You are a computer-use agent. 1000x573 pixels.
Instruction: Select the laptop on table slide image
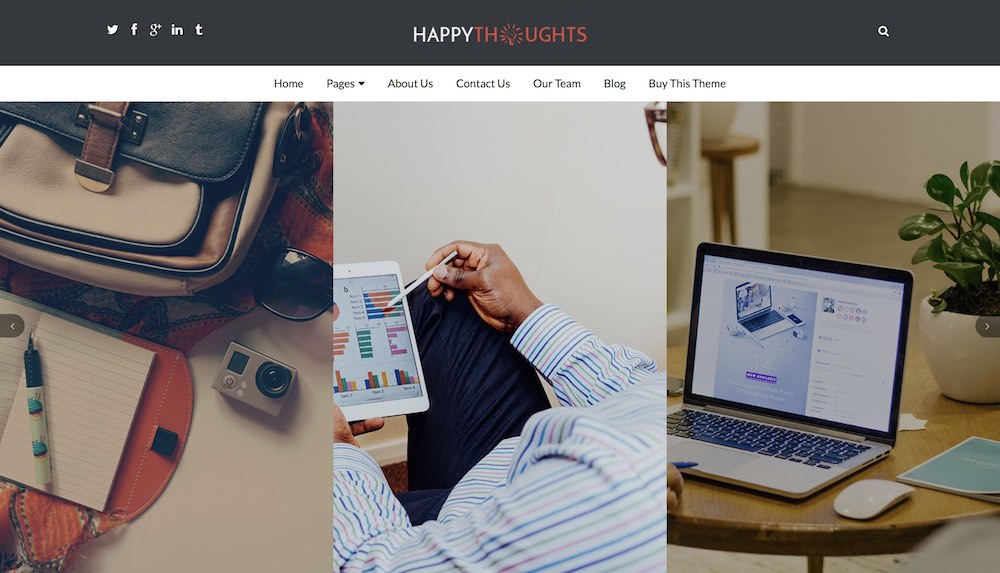point(834,337)
